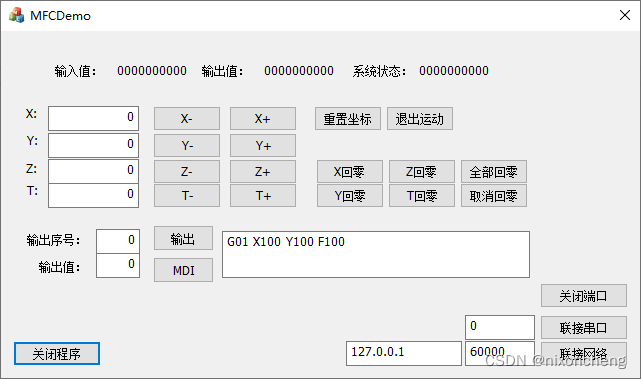Screen dimensions: 641x379
Task: Click the 系统状态: label
Action: coord(379,71)
